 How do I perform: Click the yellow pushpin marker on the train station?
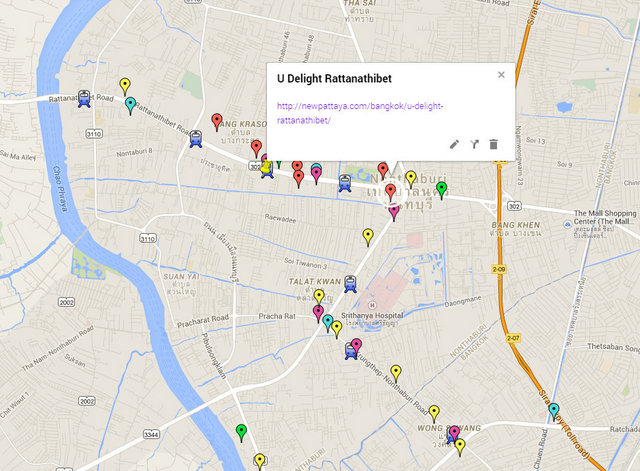pos(266,167)
